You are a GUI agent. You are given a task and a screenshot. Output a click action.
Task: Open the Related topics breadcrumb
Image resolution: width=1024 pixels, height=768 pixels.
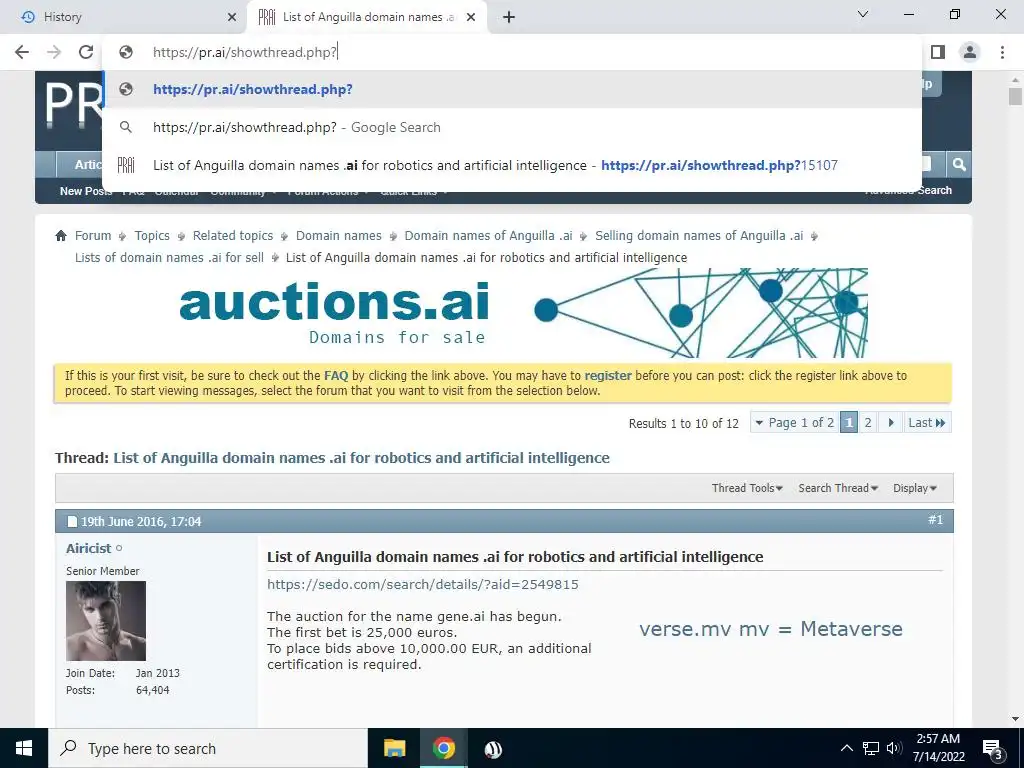click(232, 236)
